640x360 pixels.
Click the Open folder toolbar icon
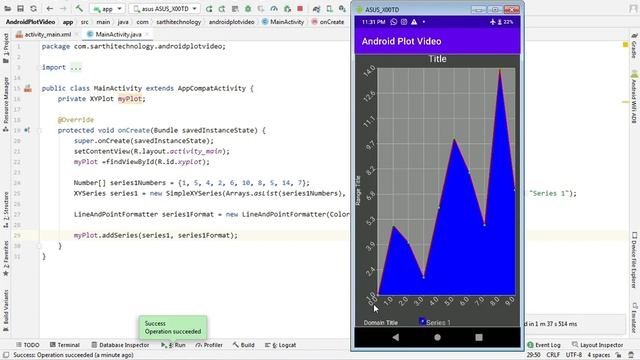click(8, 8)
